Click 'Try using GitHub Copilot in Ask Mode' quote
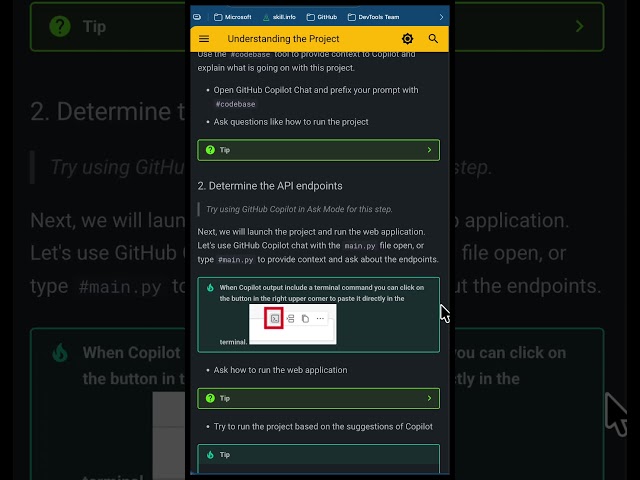Viewport: 640px width, 480px height. pyautogui.click(x=299, y=209)
